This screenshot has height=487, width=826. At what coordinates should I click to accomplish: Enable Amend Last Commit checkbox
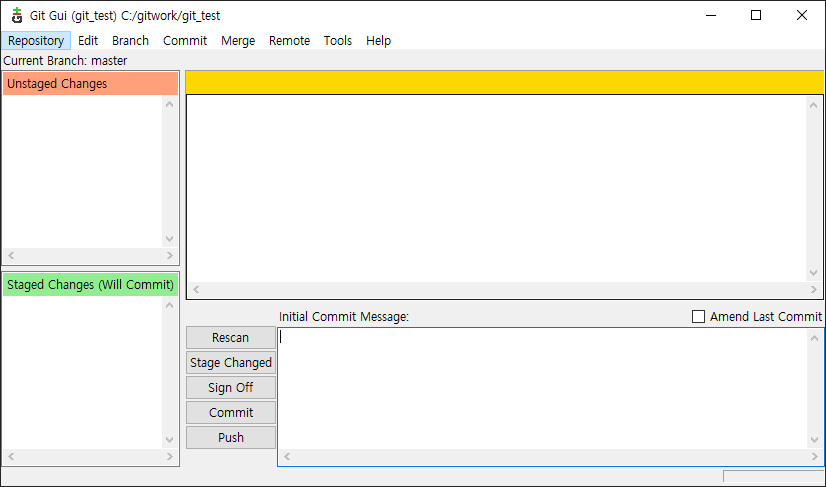(x=698, y=316)
